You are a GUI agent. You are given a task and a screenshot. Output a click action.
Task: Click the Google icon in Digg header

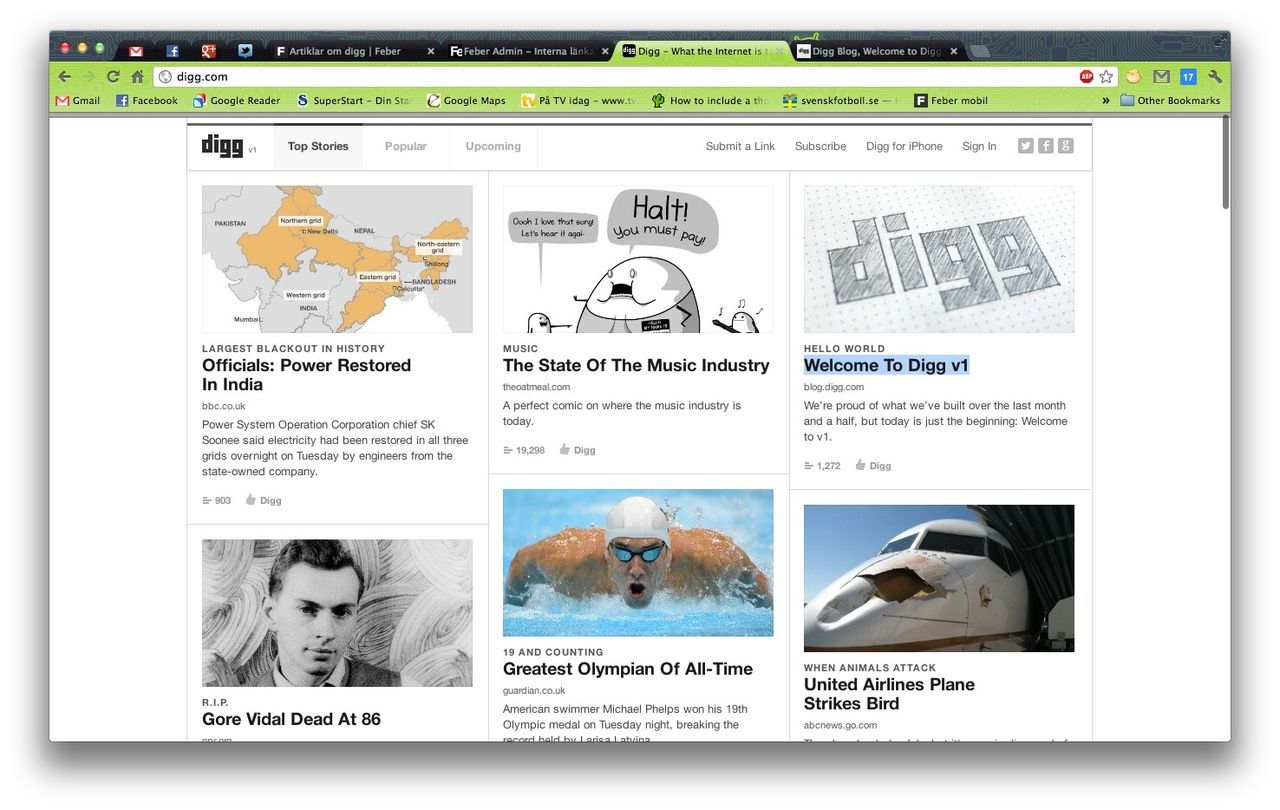click(x=1066, y=146)
